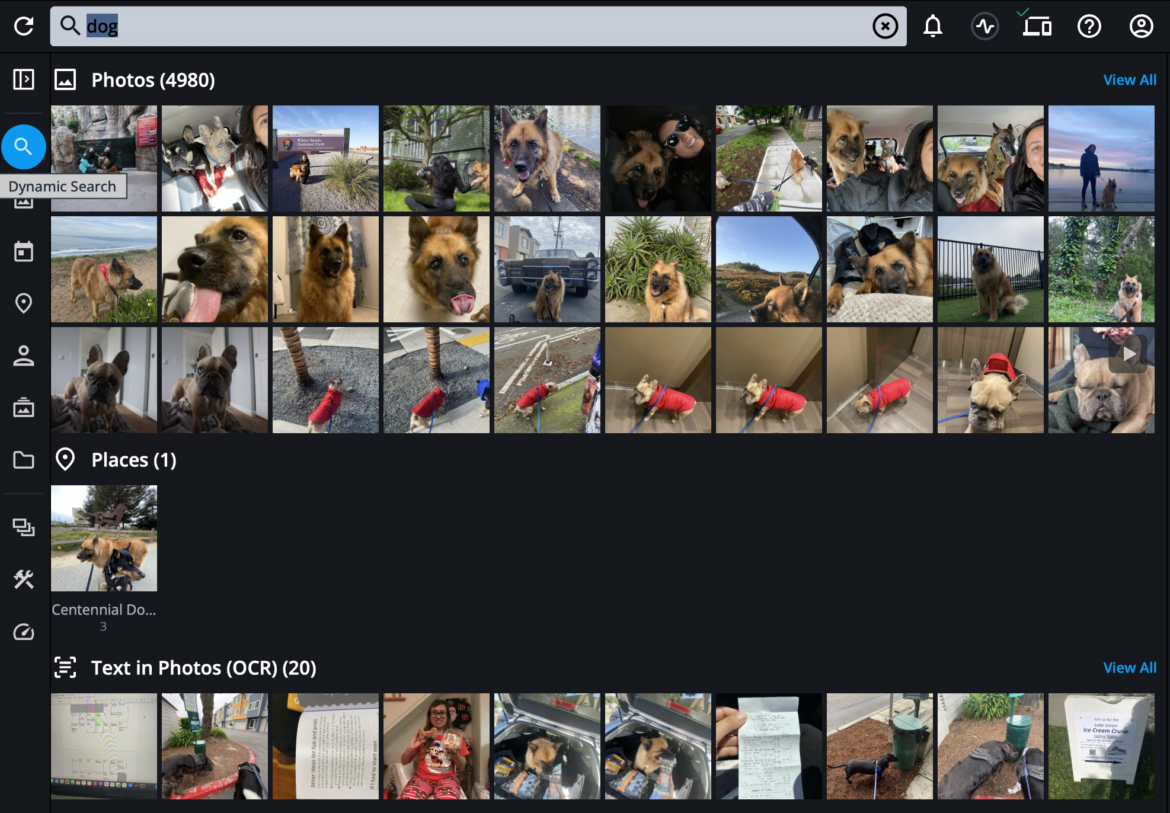Screen dimensions: 1170x813
Task: Open the Calendar view icon
Action: (24, 251)
